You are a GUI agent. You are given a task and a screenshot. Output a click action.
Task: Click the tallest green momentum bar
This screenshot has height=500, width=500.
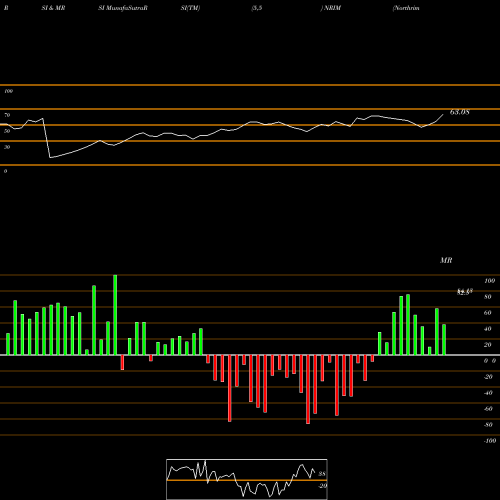115,315
